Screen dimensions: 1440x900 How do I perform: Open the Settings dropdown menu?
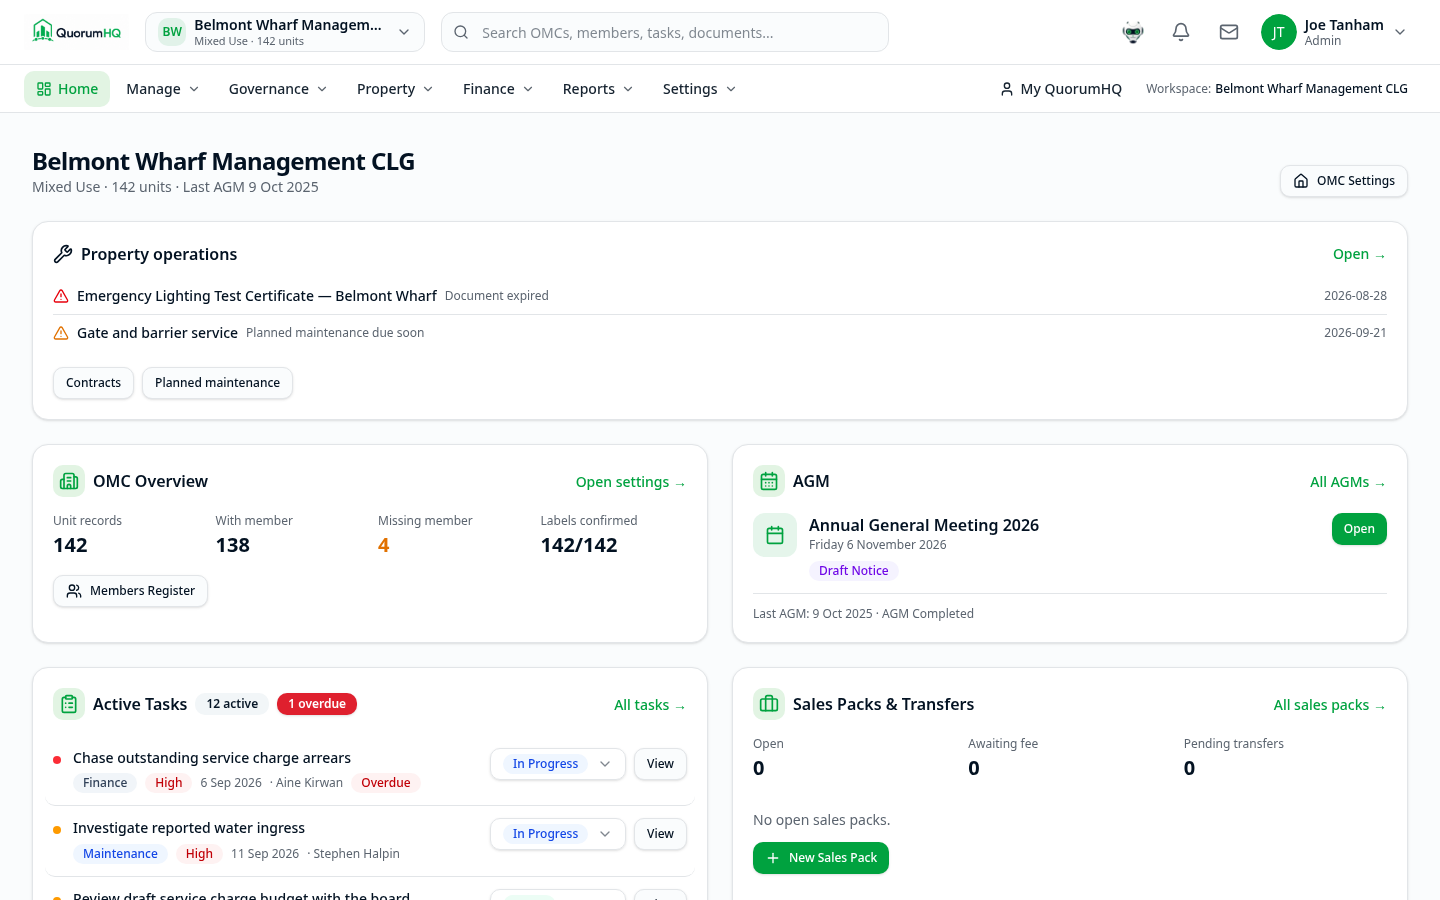coord(700,89)
